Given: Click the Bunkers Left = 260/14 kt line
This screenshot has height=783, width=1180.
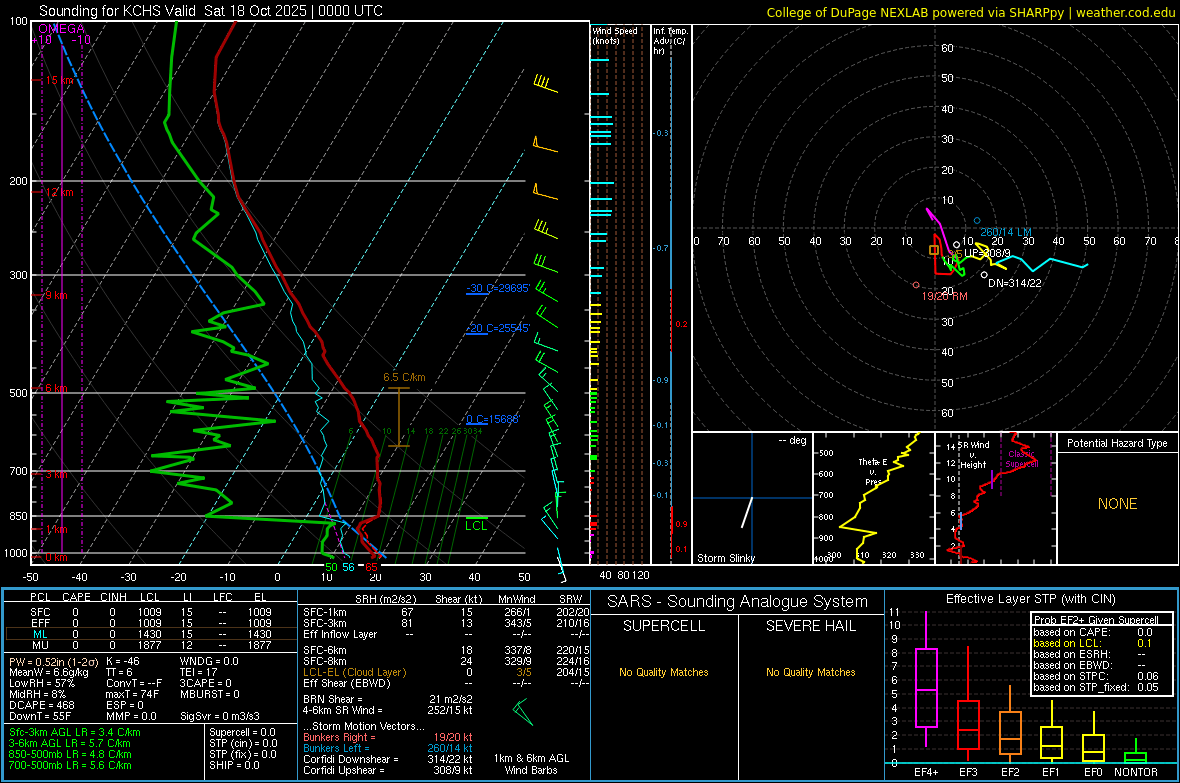Looking at the screenshot, I should click(x=388, y=748).
